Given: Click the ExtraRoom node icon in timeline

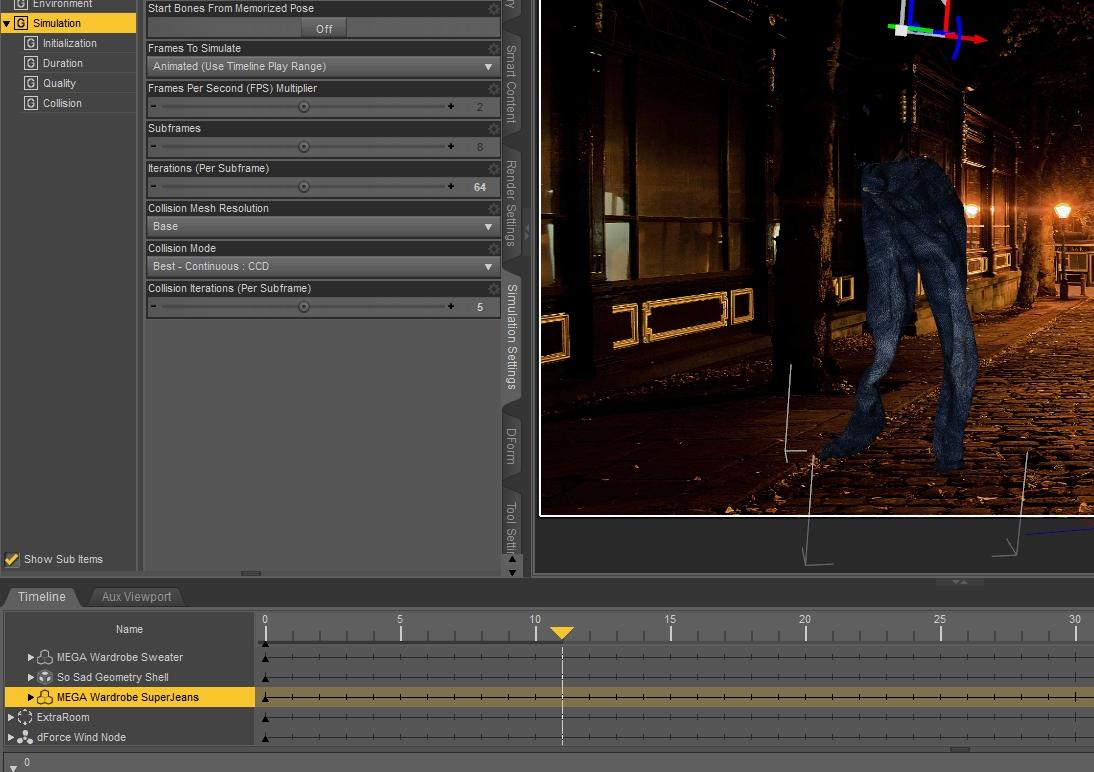Looking at the screenshot, I should [x=25, y=717].
